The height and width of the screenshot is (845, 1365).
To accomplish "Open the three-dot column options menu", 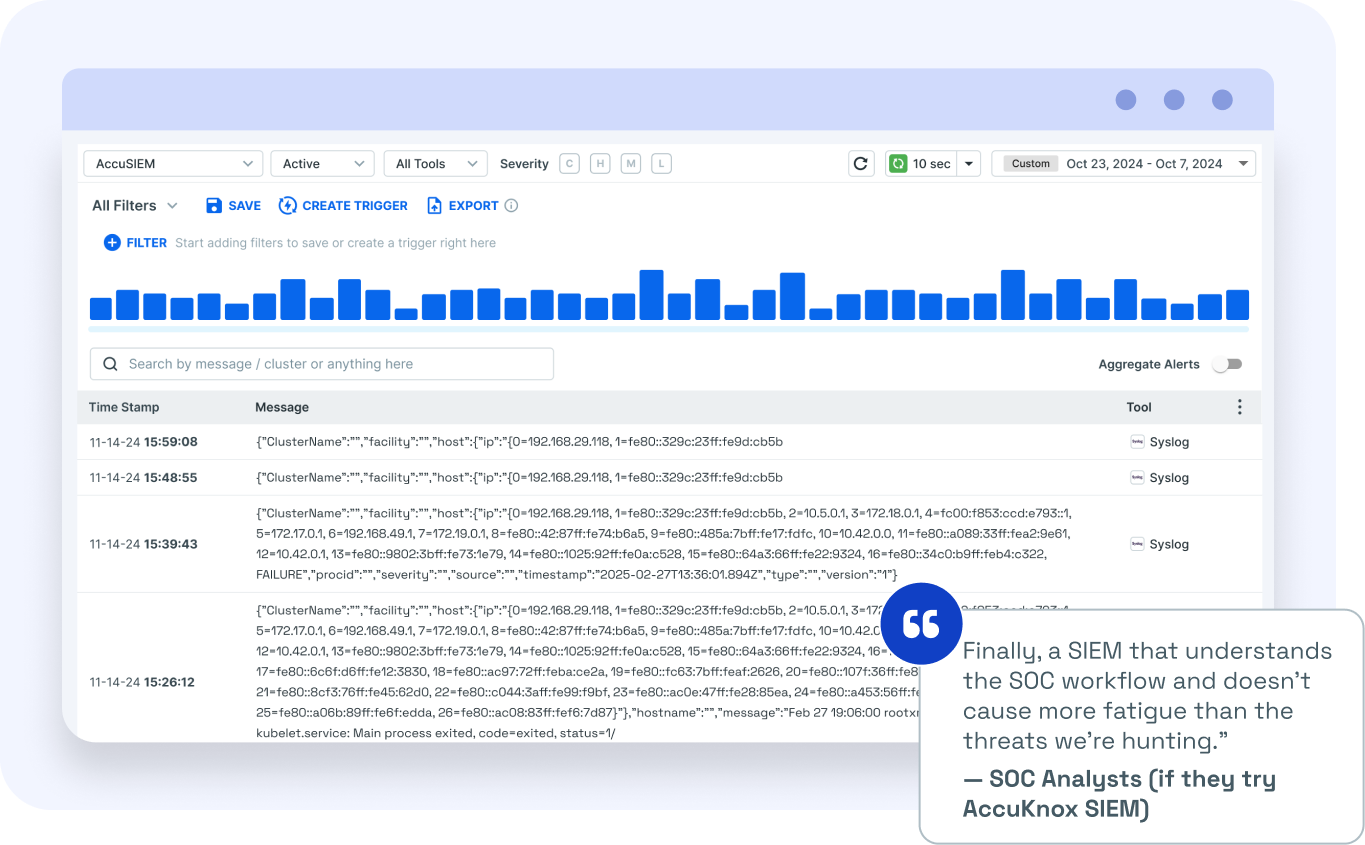I will (x=1240, y=407).
